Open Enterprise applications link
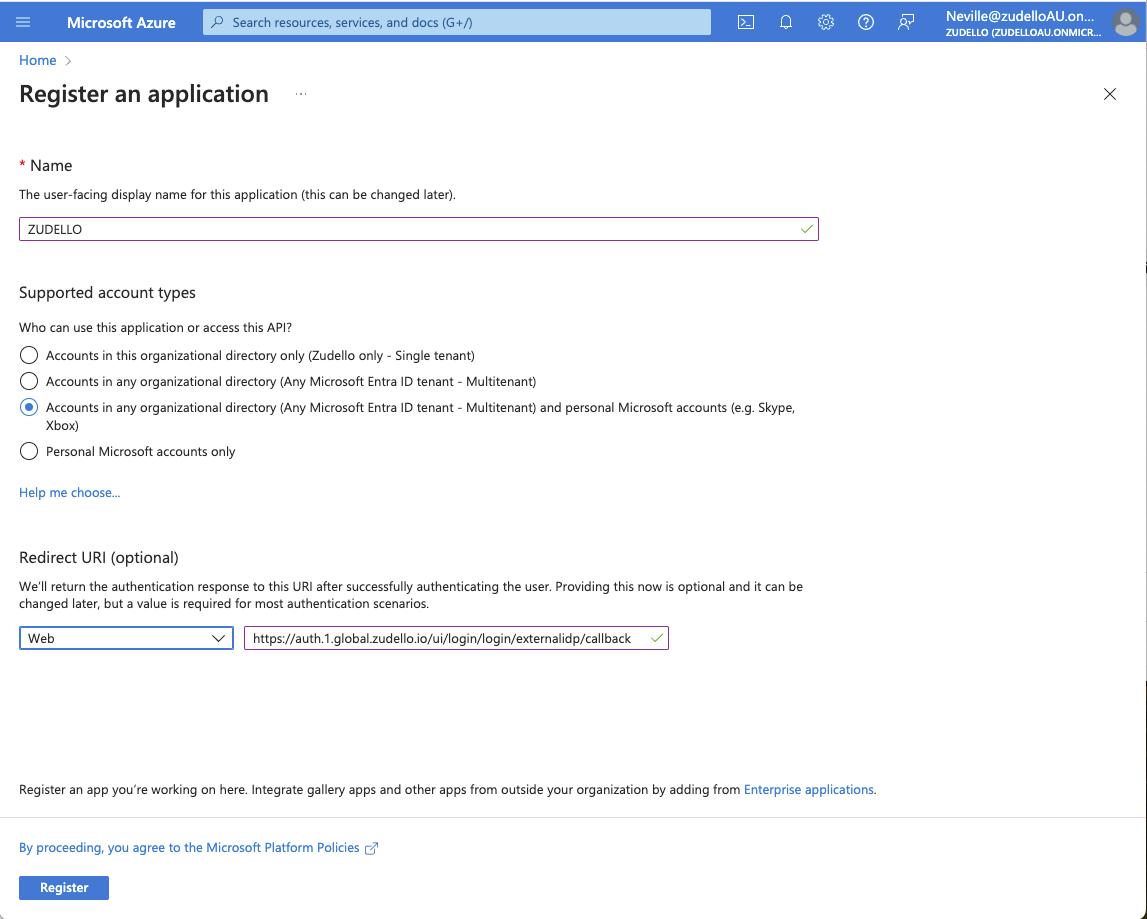1147x919 pixels. (x=808, y=789)
